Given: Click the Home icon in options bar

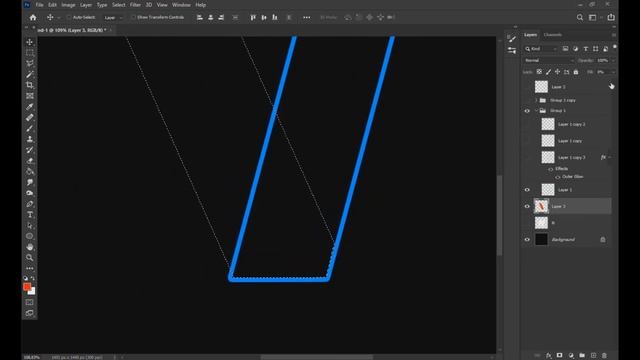Looking at the screenshot, I should pos(33,17).
